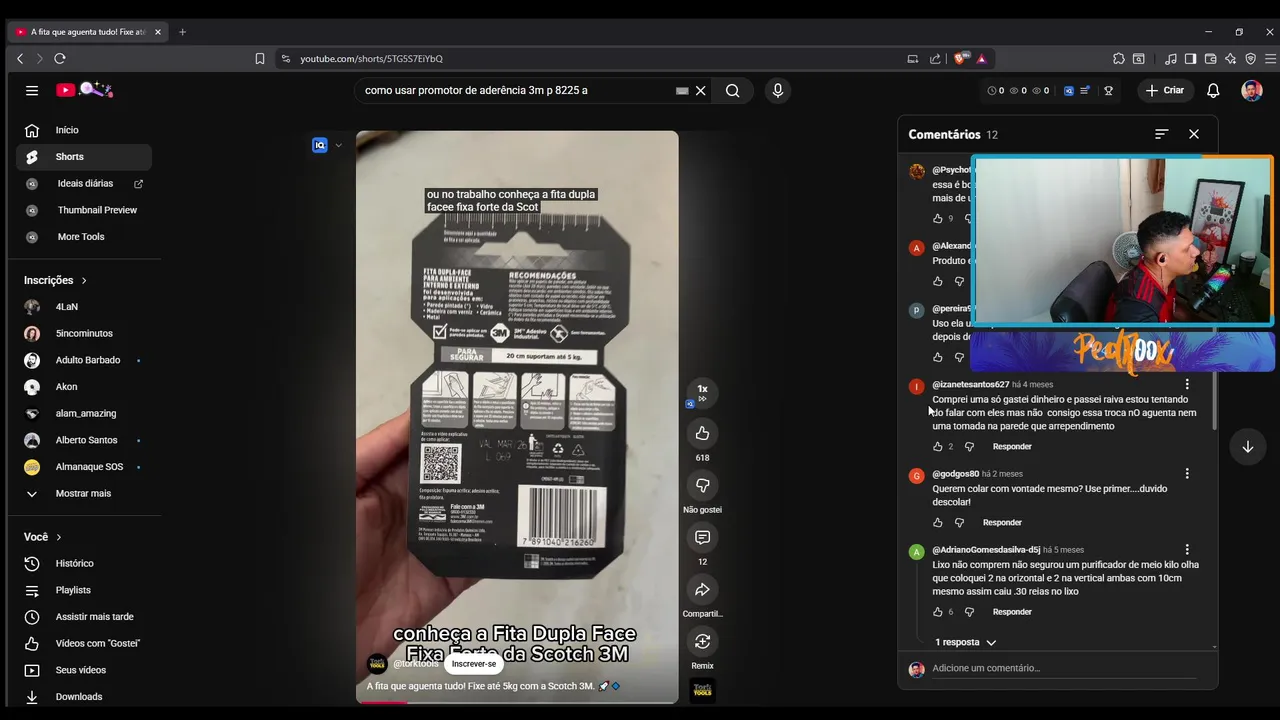The width and height of the screenshot is (1280, 720).
Task: Share the Short via Compartilhar
Action: pyautogui.click(x=702, y=589)
